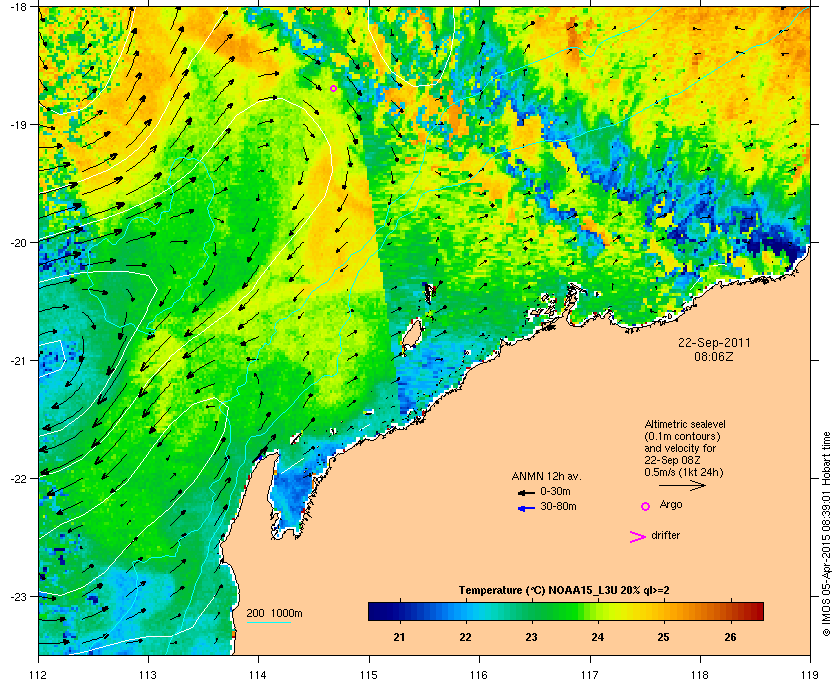Click longitude axis label 113
Screen dimensions: 840x680
click(x=148, y=674)
